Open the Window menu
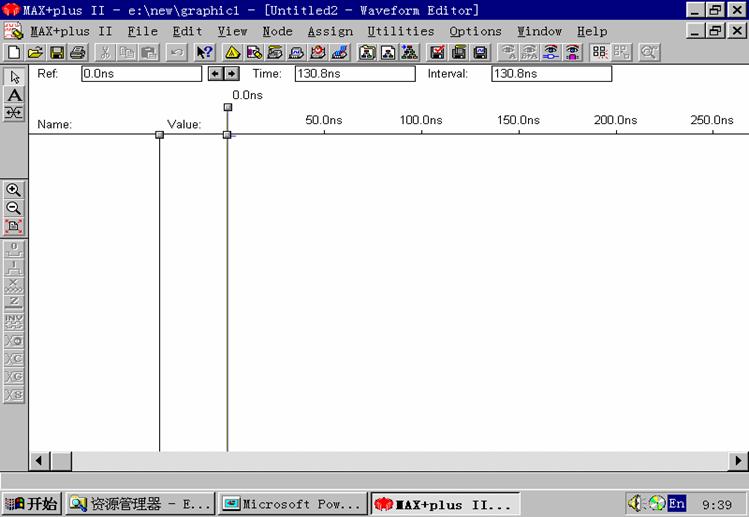This screenshot has height=517, width=749. pos(539,32)
